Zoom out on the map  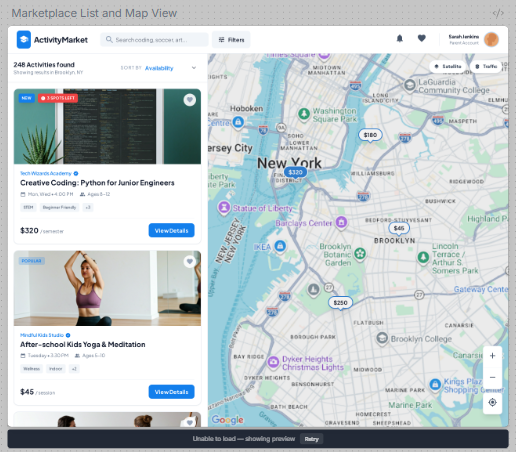tap(492, 377)
